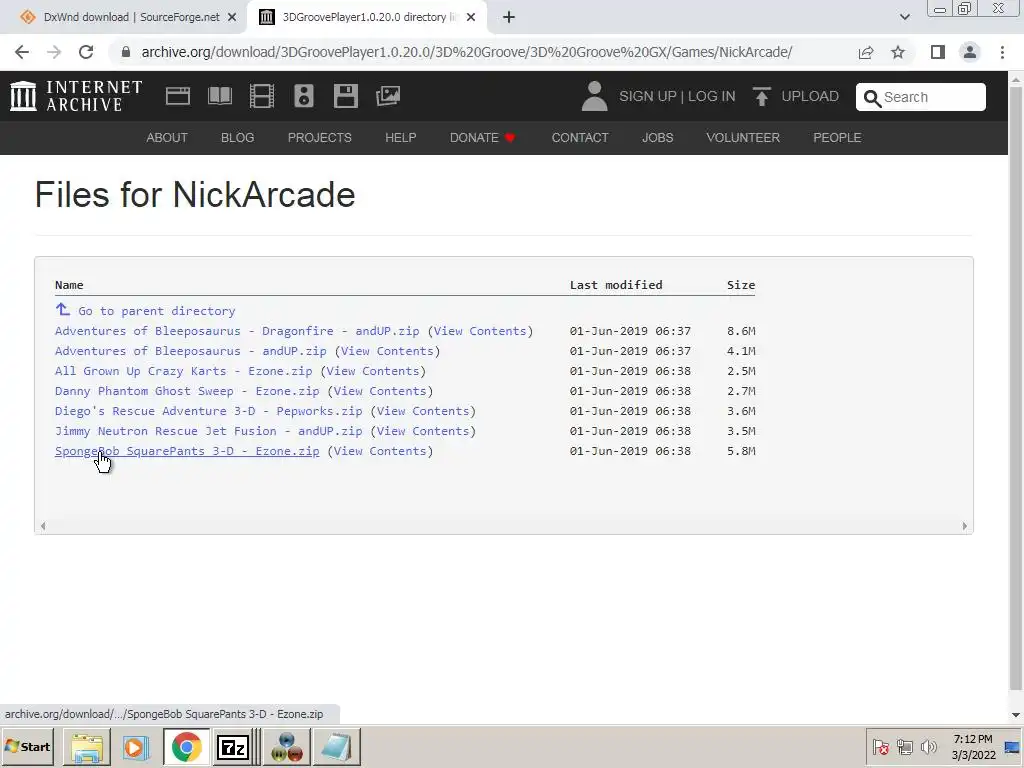The image size is (1024, 768).
Task: Open the Video film icon in the header
Action: pyautogui.click(x=262, y=96)
